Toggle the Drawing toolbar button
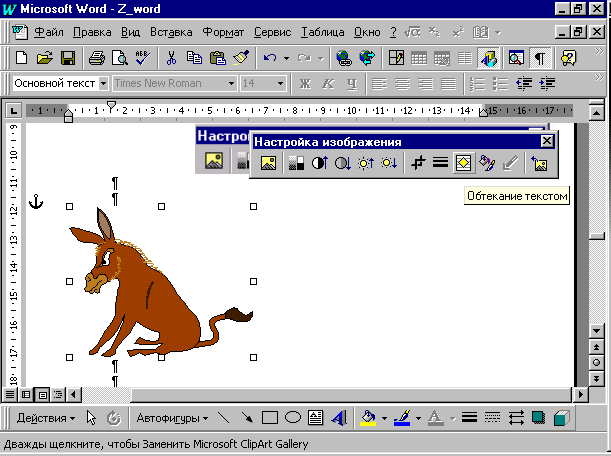 point(489,58)
